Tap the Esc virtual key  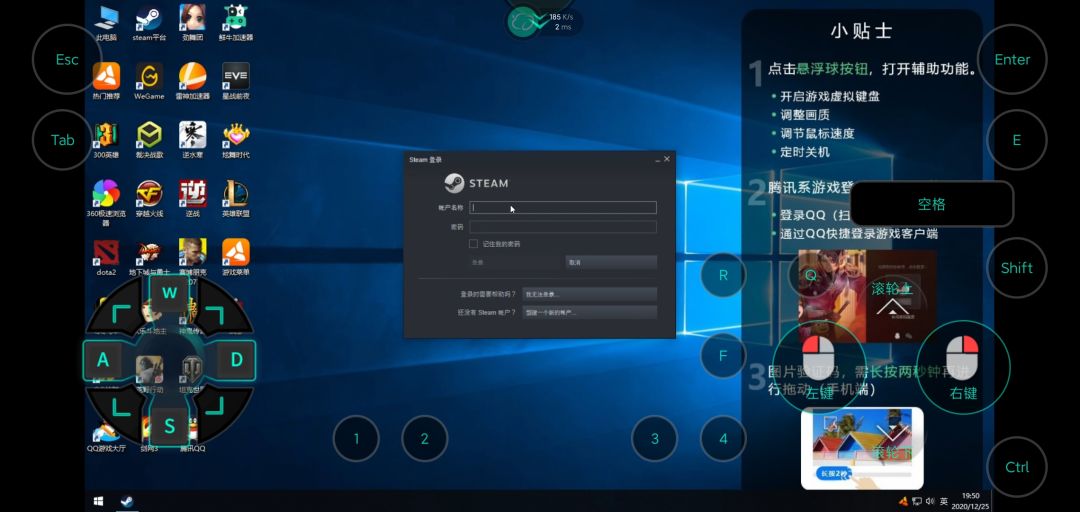[x=67, y=60]
